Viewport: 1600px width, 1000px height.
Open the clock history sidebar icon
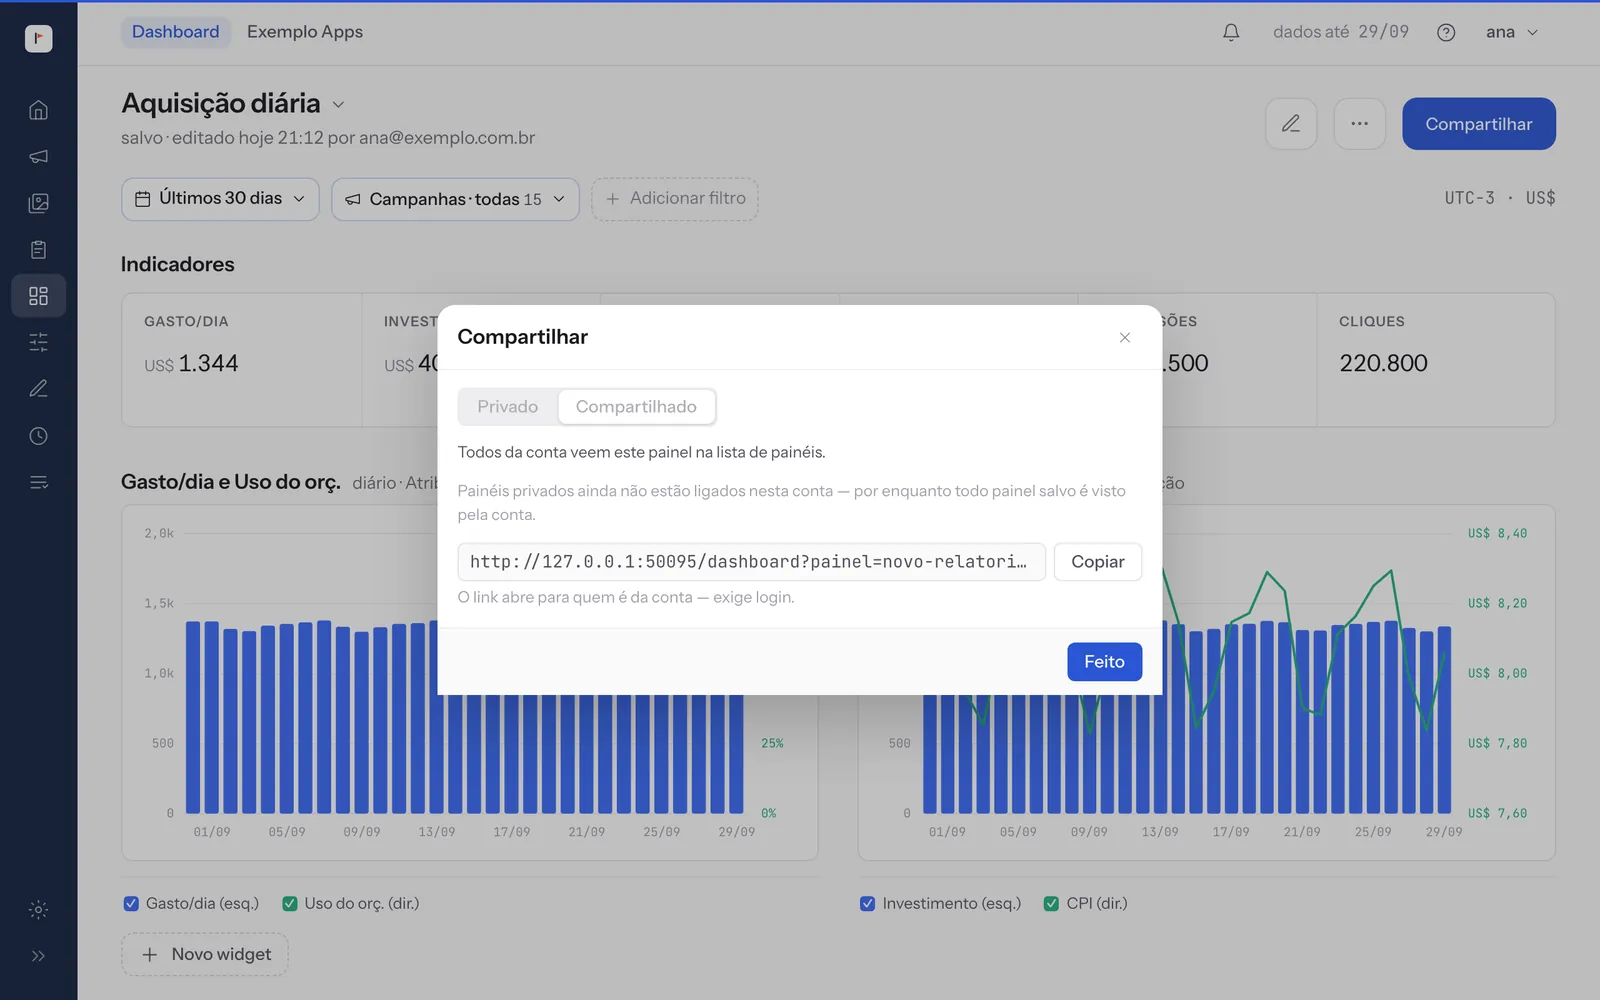(x=38, y=436)
